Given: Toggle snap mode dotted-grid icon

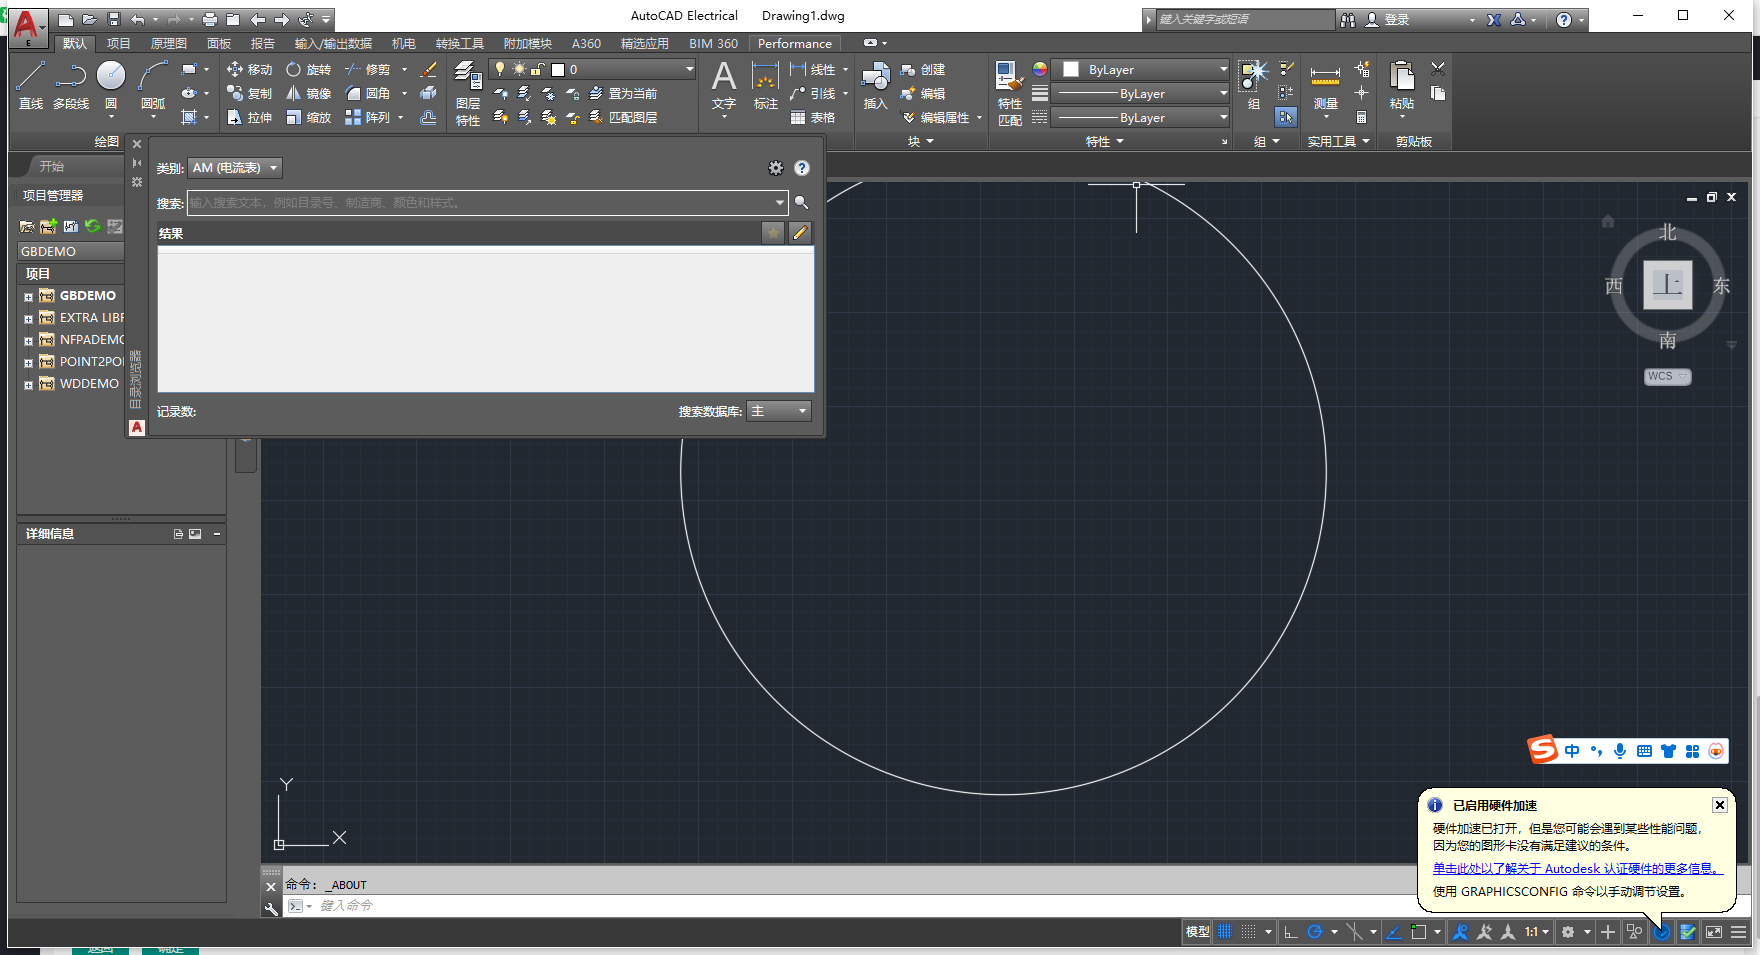Looking at the screenshot, I should tap(1248, 932).
